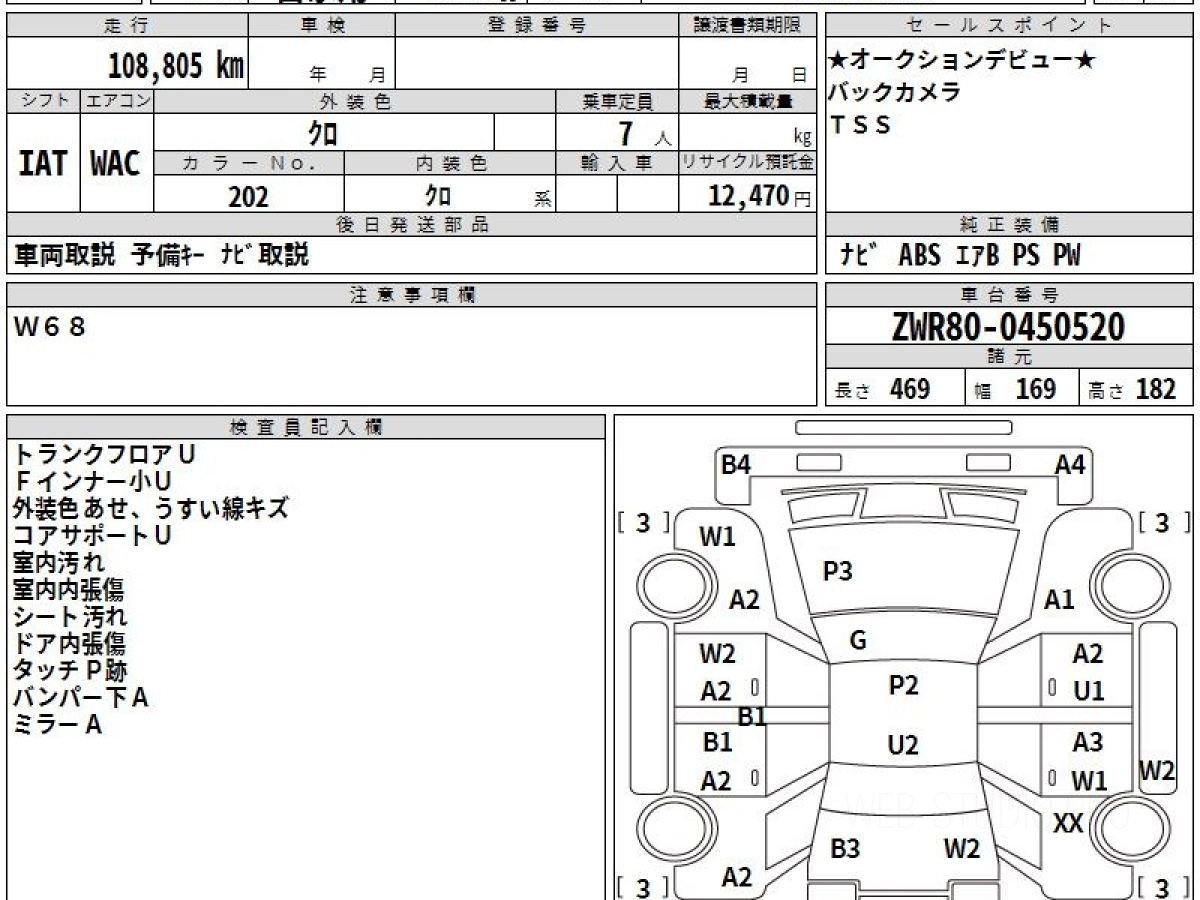Image resolution: width=1200 pixels, height=900 pixels.
Task: Select the P3 mark on the hood
Action: pyautogui.click(x=837, y=571)
